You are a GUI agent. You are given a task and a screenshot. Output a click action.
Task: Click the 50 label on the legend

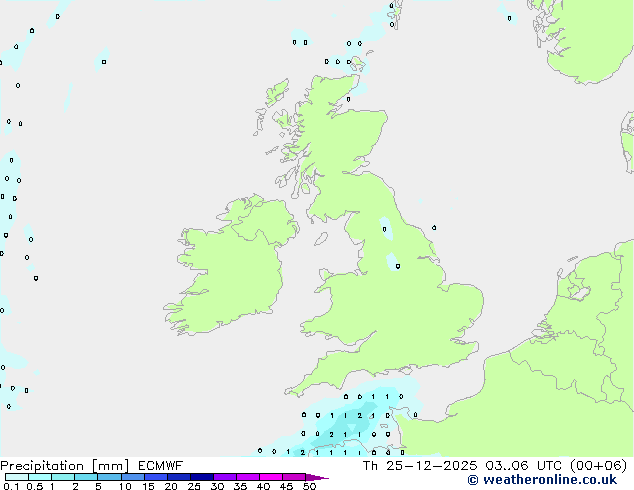click(x=309, y=487)
